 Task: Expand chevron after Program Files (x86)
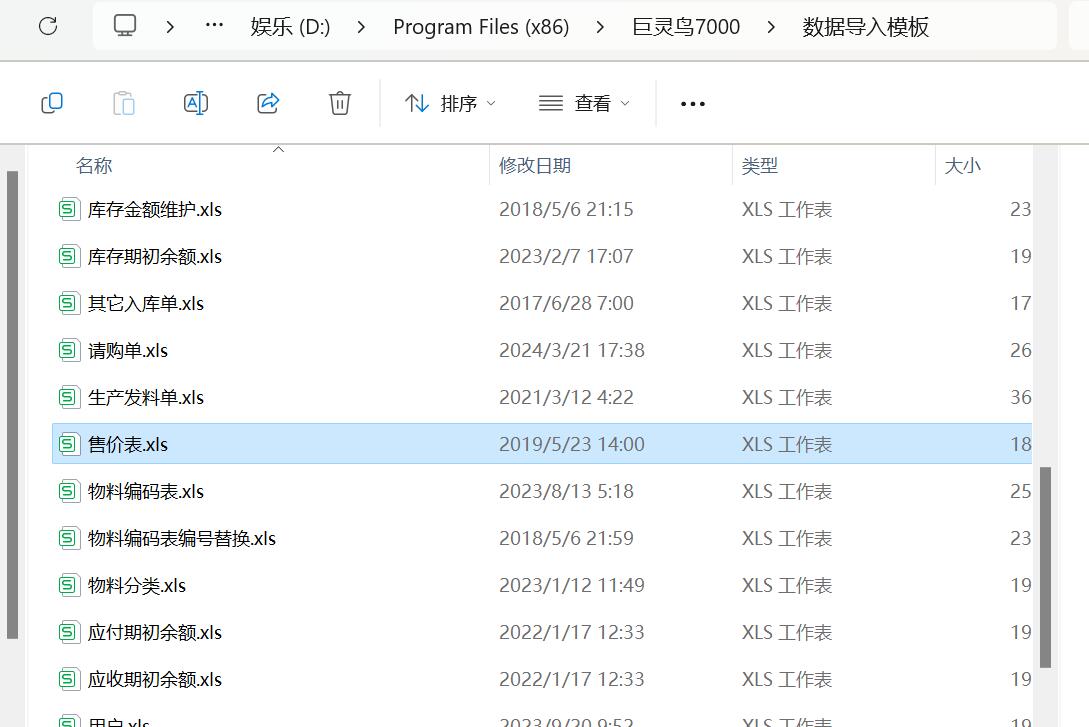[600, 27]
